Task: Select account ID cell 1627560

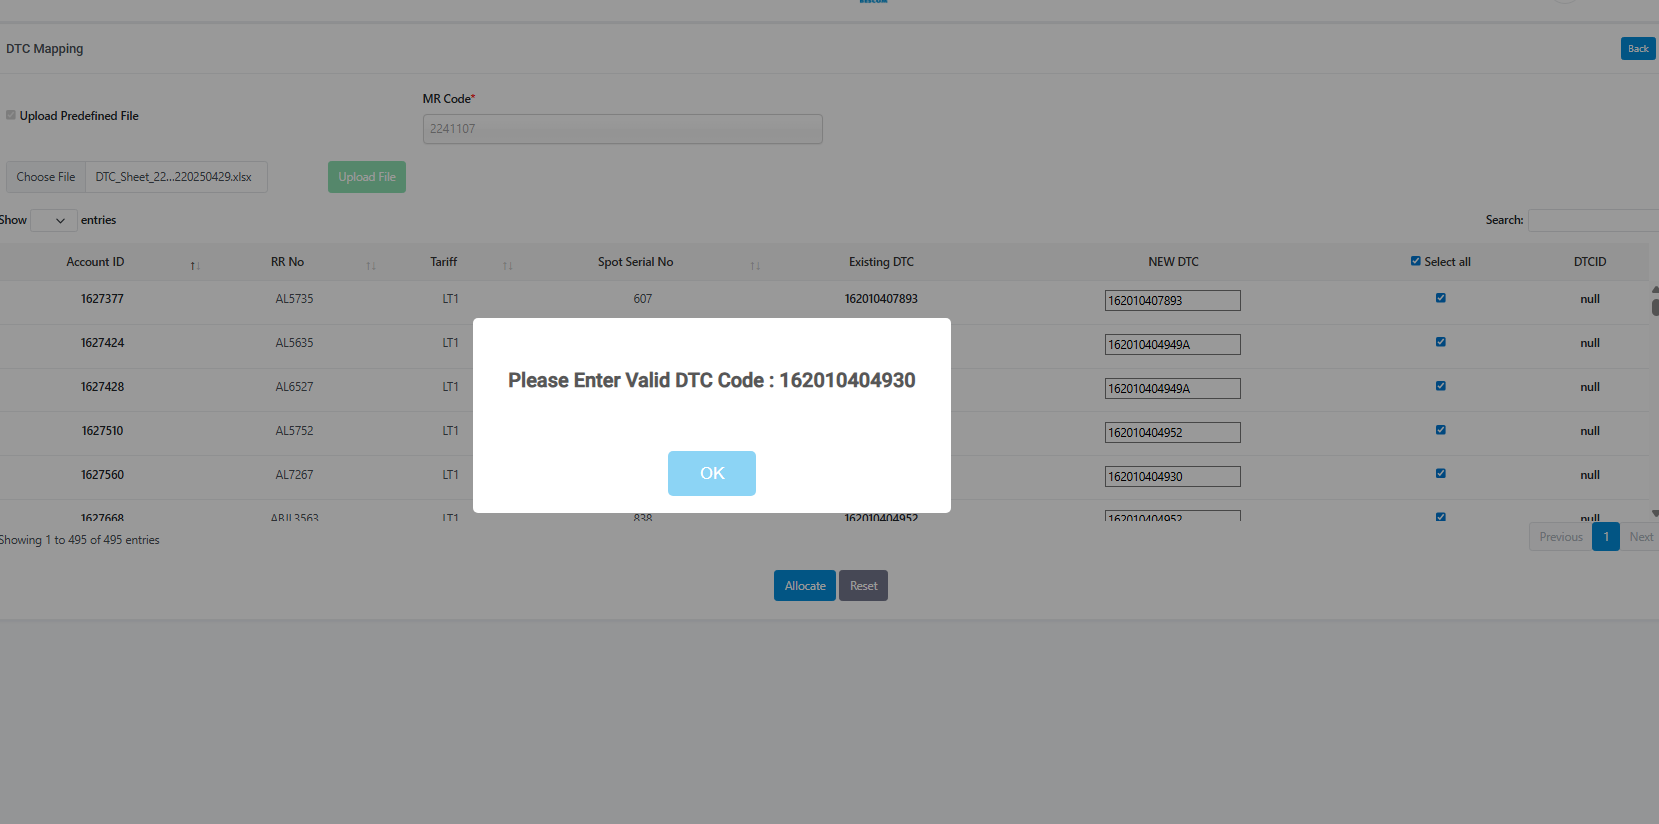Action: pos(102,475)
